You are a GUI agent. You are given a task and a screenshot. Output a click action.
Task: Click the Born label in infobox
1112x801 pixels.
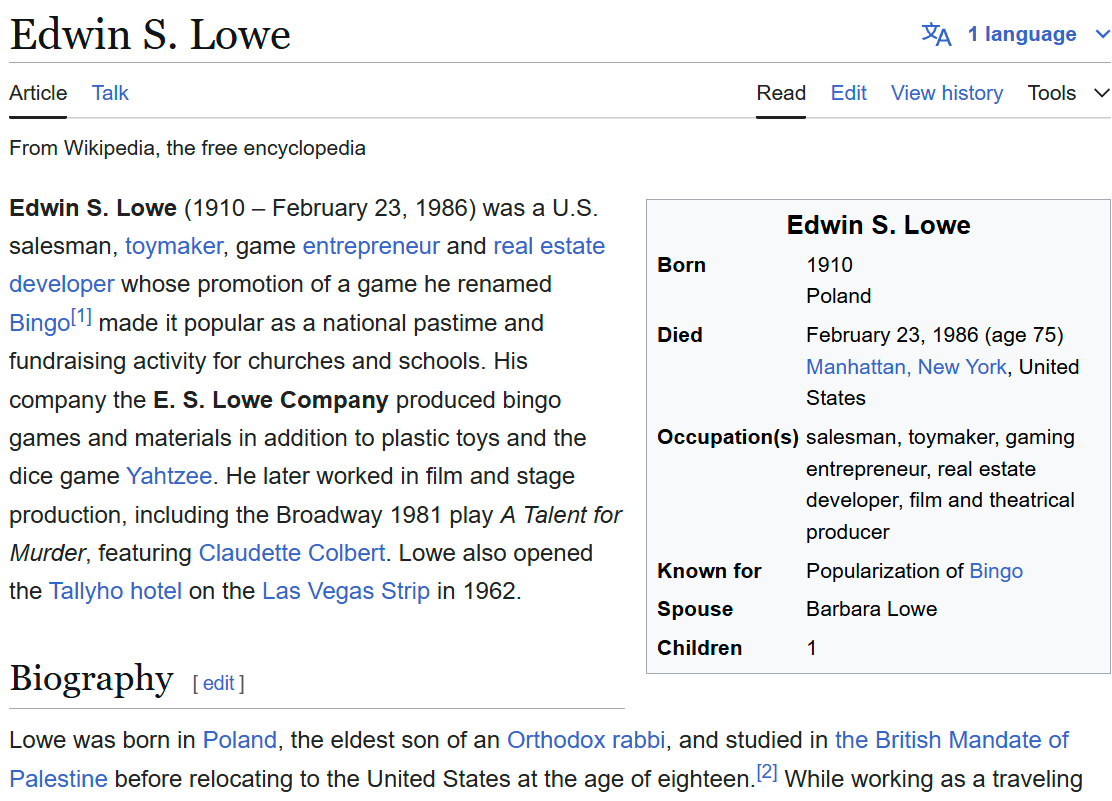[x=681, y=265]
